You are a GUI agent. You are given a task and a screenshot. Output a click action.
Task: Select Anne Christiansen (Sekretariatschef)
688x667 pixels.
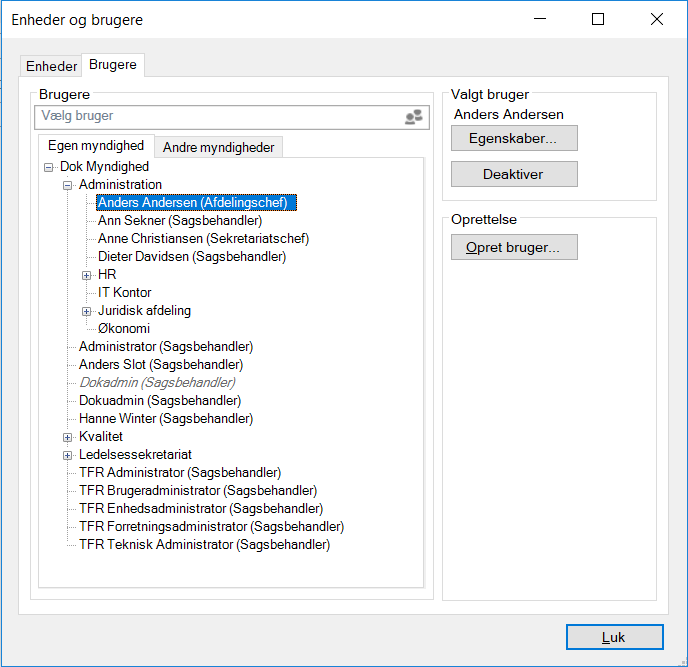[x=203, y=239]
